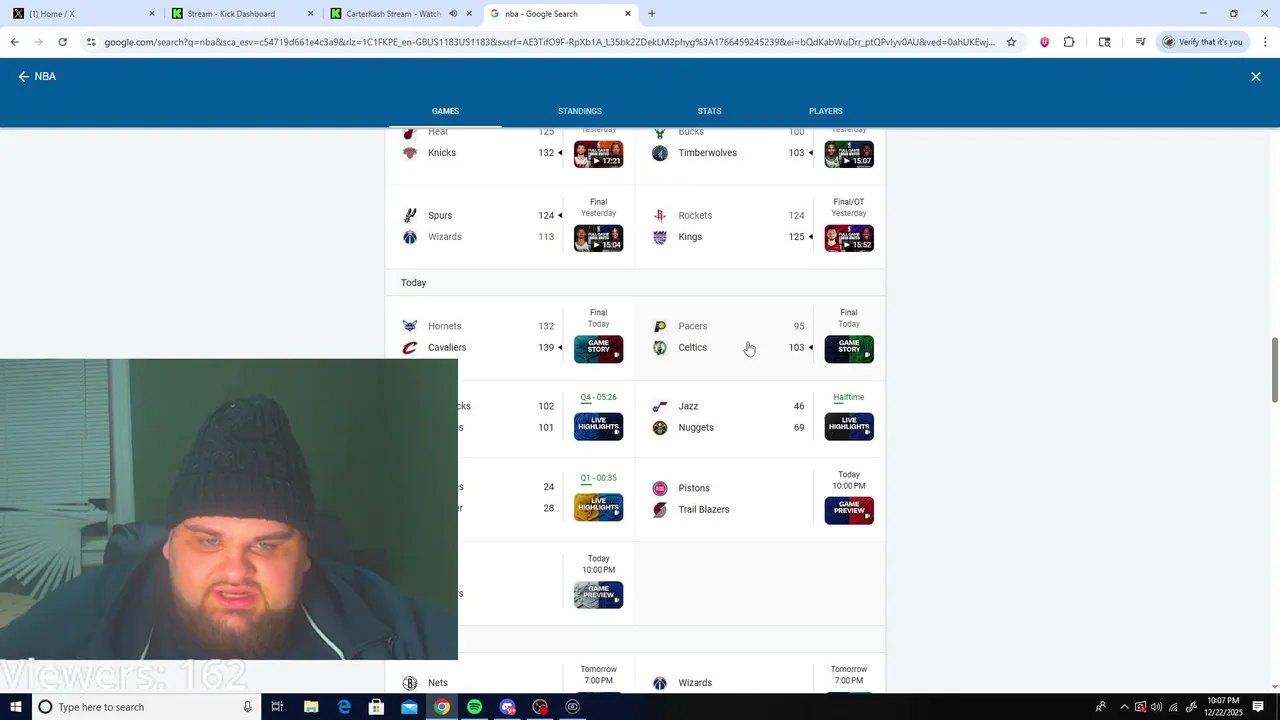Viewport: 1280px width, 720px height.
Task: Open a new browser tab
Action: [652, 14]
